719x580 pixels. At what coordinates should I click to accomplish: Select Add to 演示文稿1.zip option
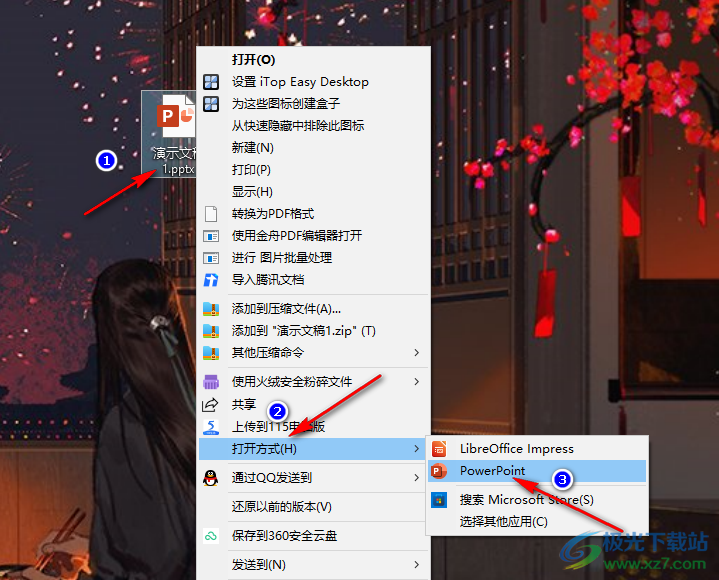click(x=303, y=331)
